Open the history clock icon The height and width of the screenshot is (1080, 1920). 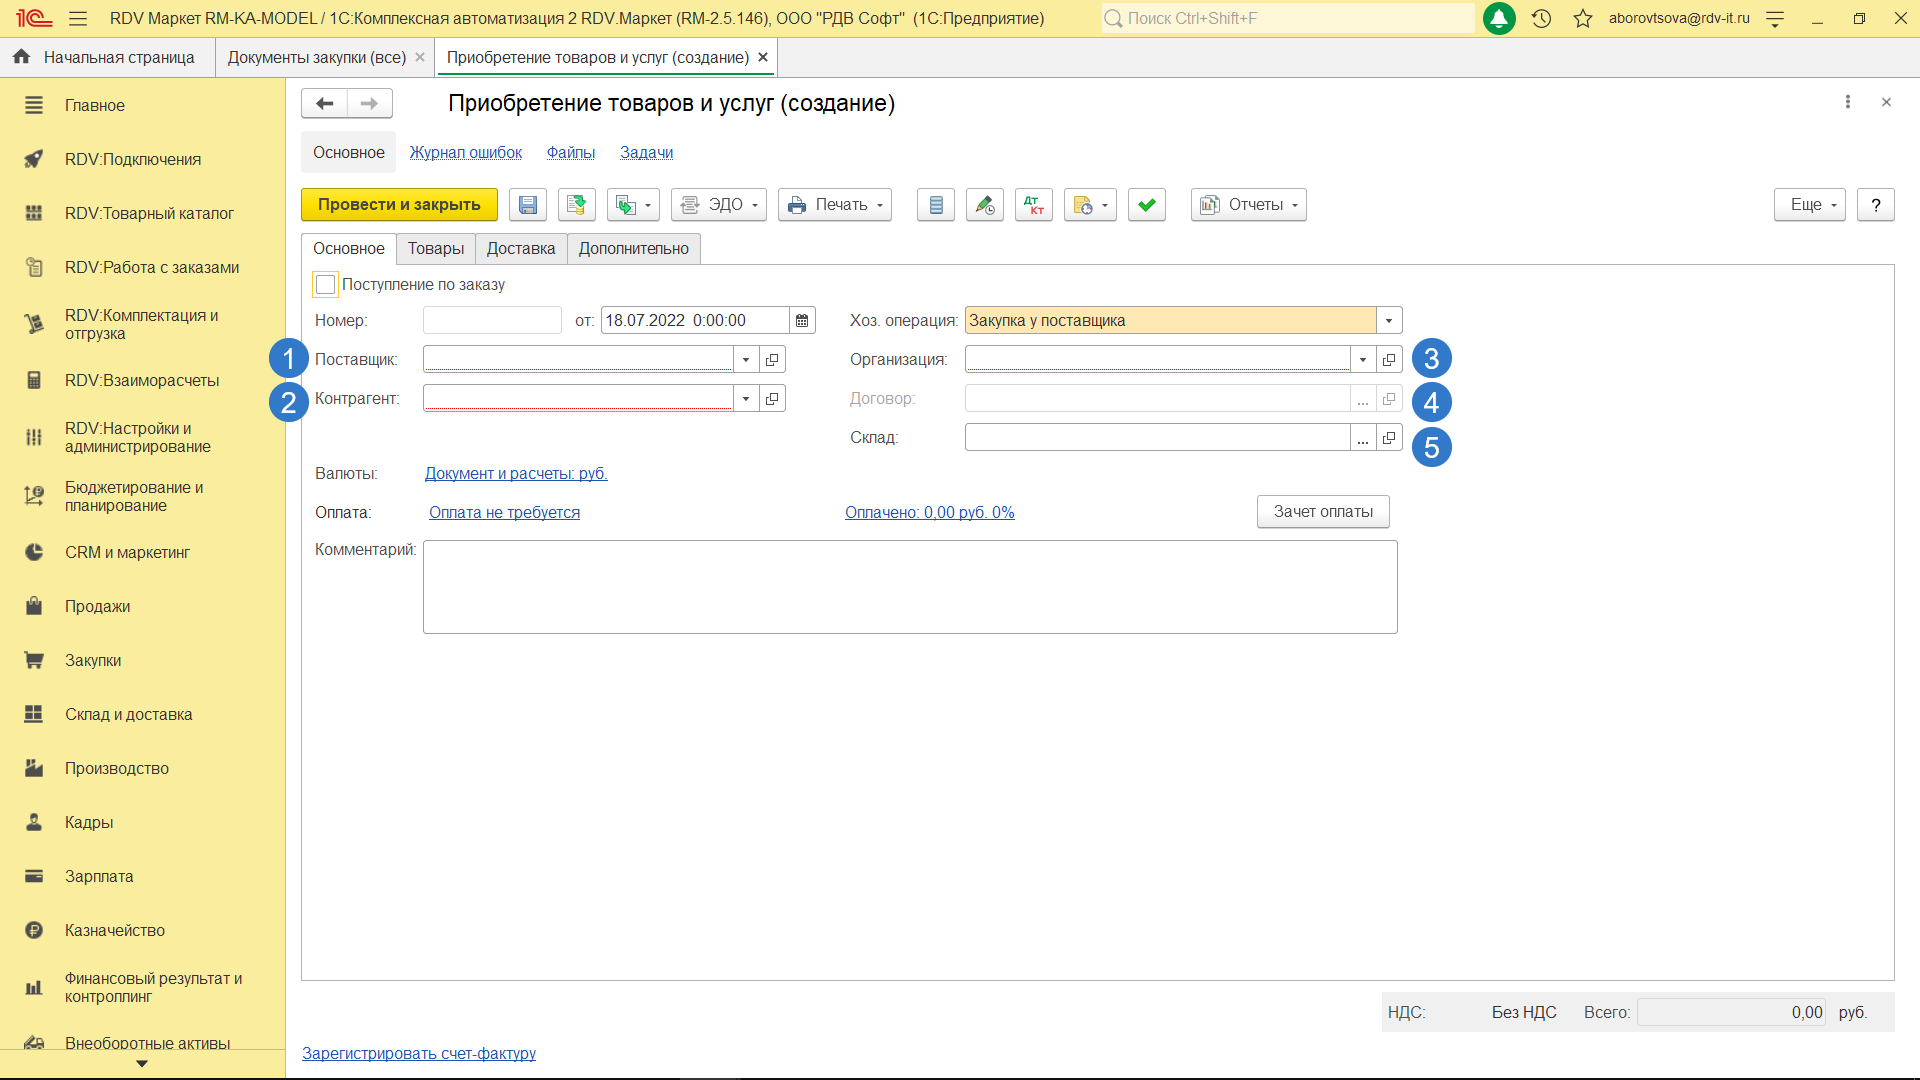pos(1541,18)
